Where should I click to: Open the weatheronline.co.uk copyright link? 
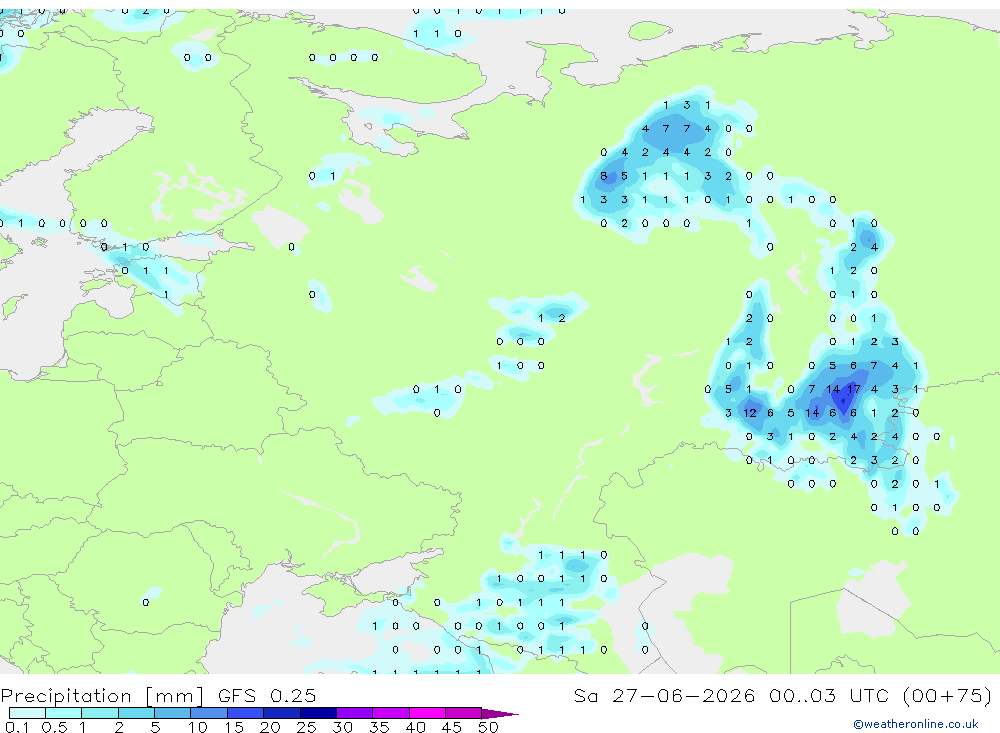pyautogui.click(x=915, y=724)
